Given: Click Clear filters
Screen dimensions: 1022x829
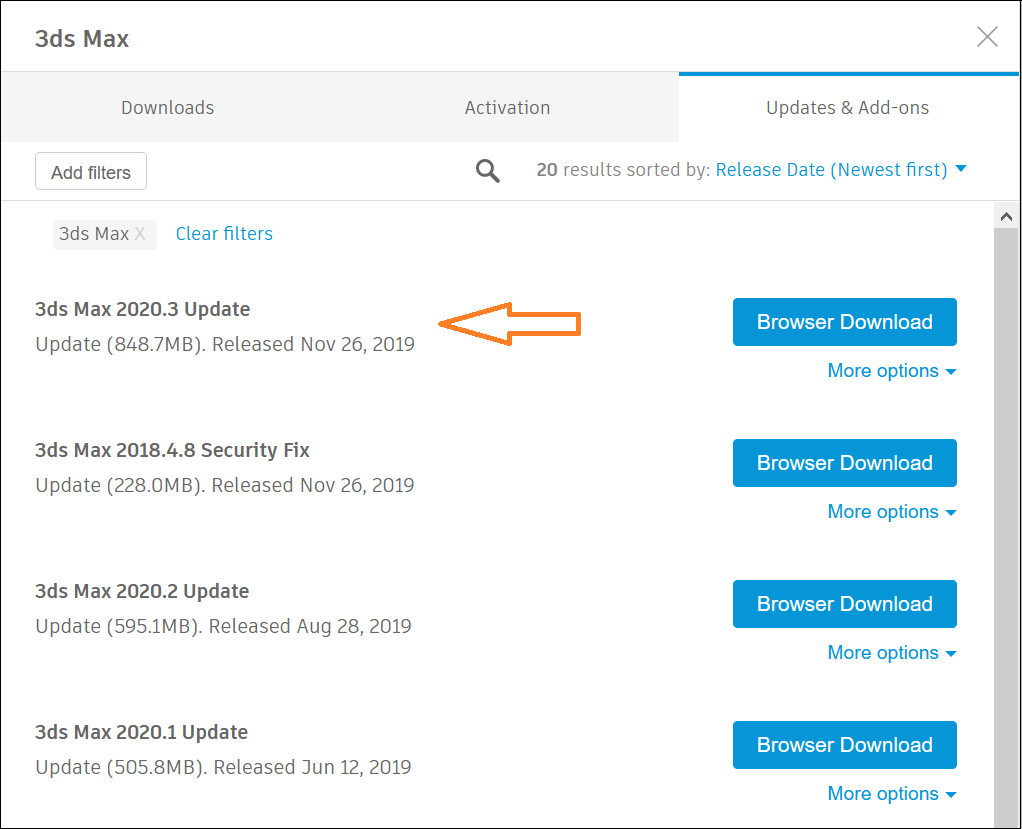Looking at the screenshot, I should [223, 233].
